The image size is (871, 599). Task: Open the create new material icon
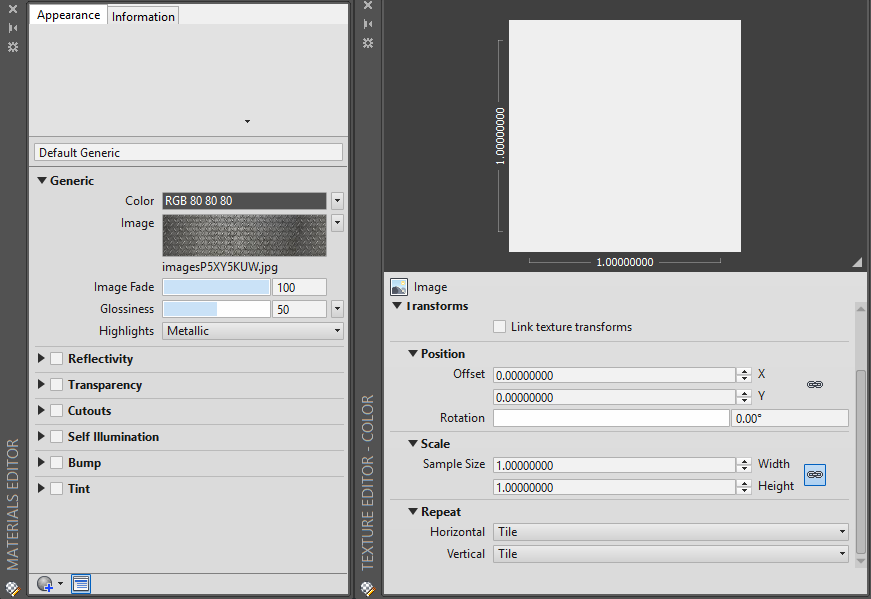pyautogui.click(x=44, y=583)
